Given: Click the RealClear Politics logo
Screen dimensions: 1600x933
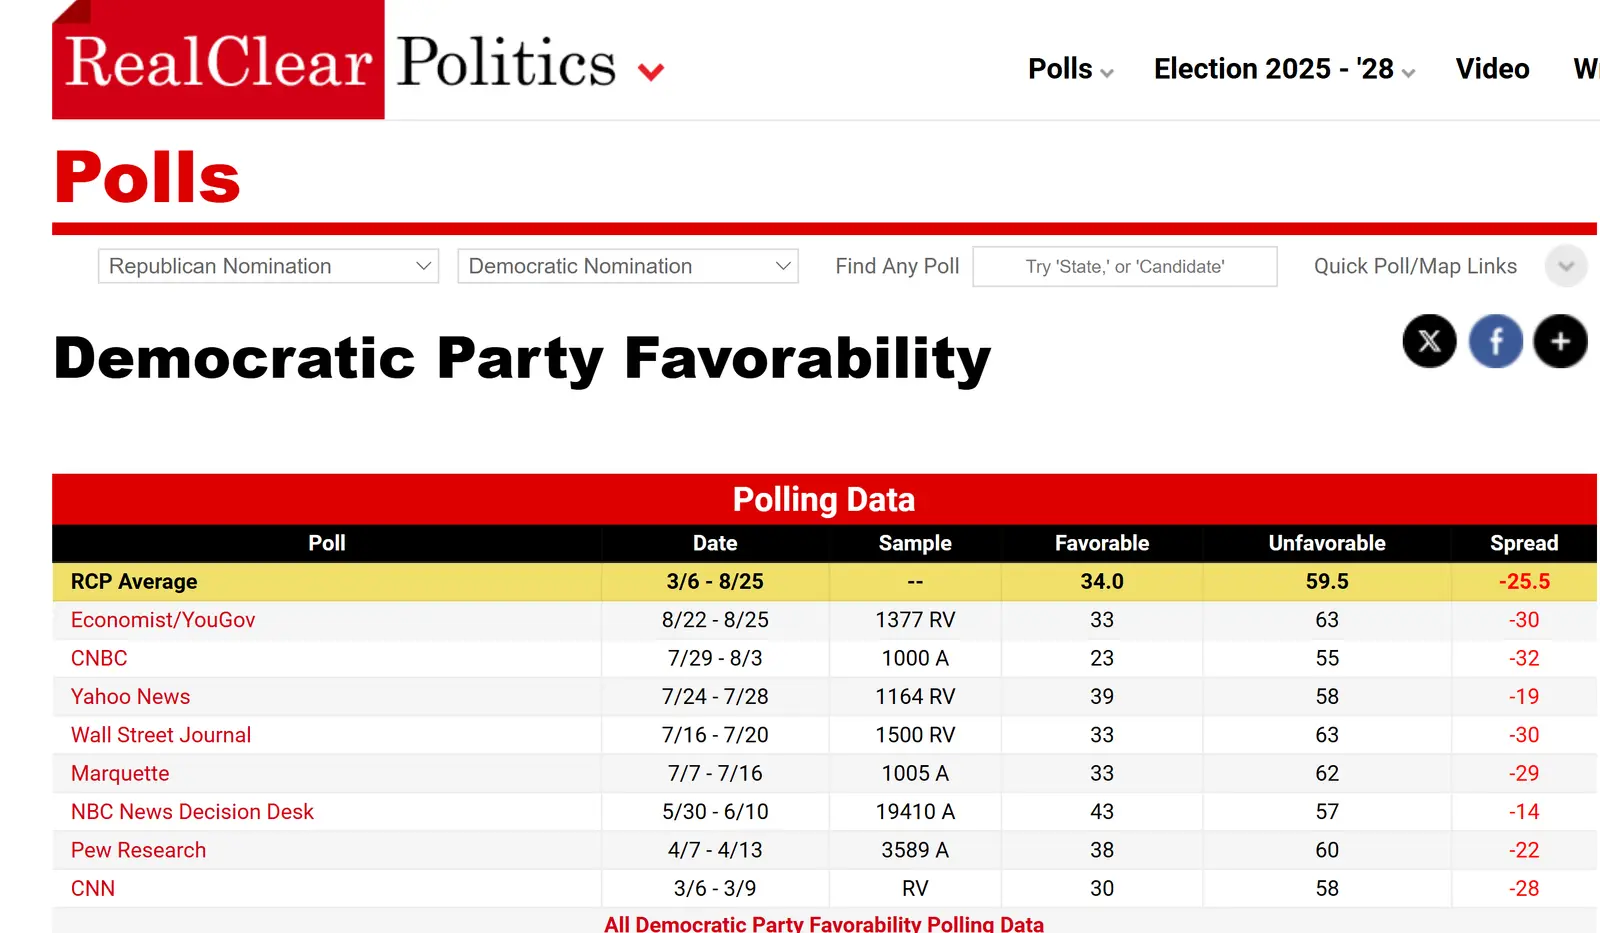Looking at the screenshot, I should click(218, 61).
